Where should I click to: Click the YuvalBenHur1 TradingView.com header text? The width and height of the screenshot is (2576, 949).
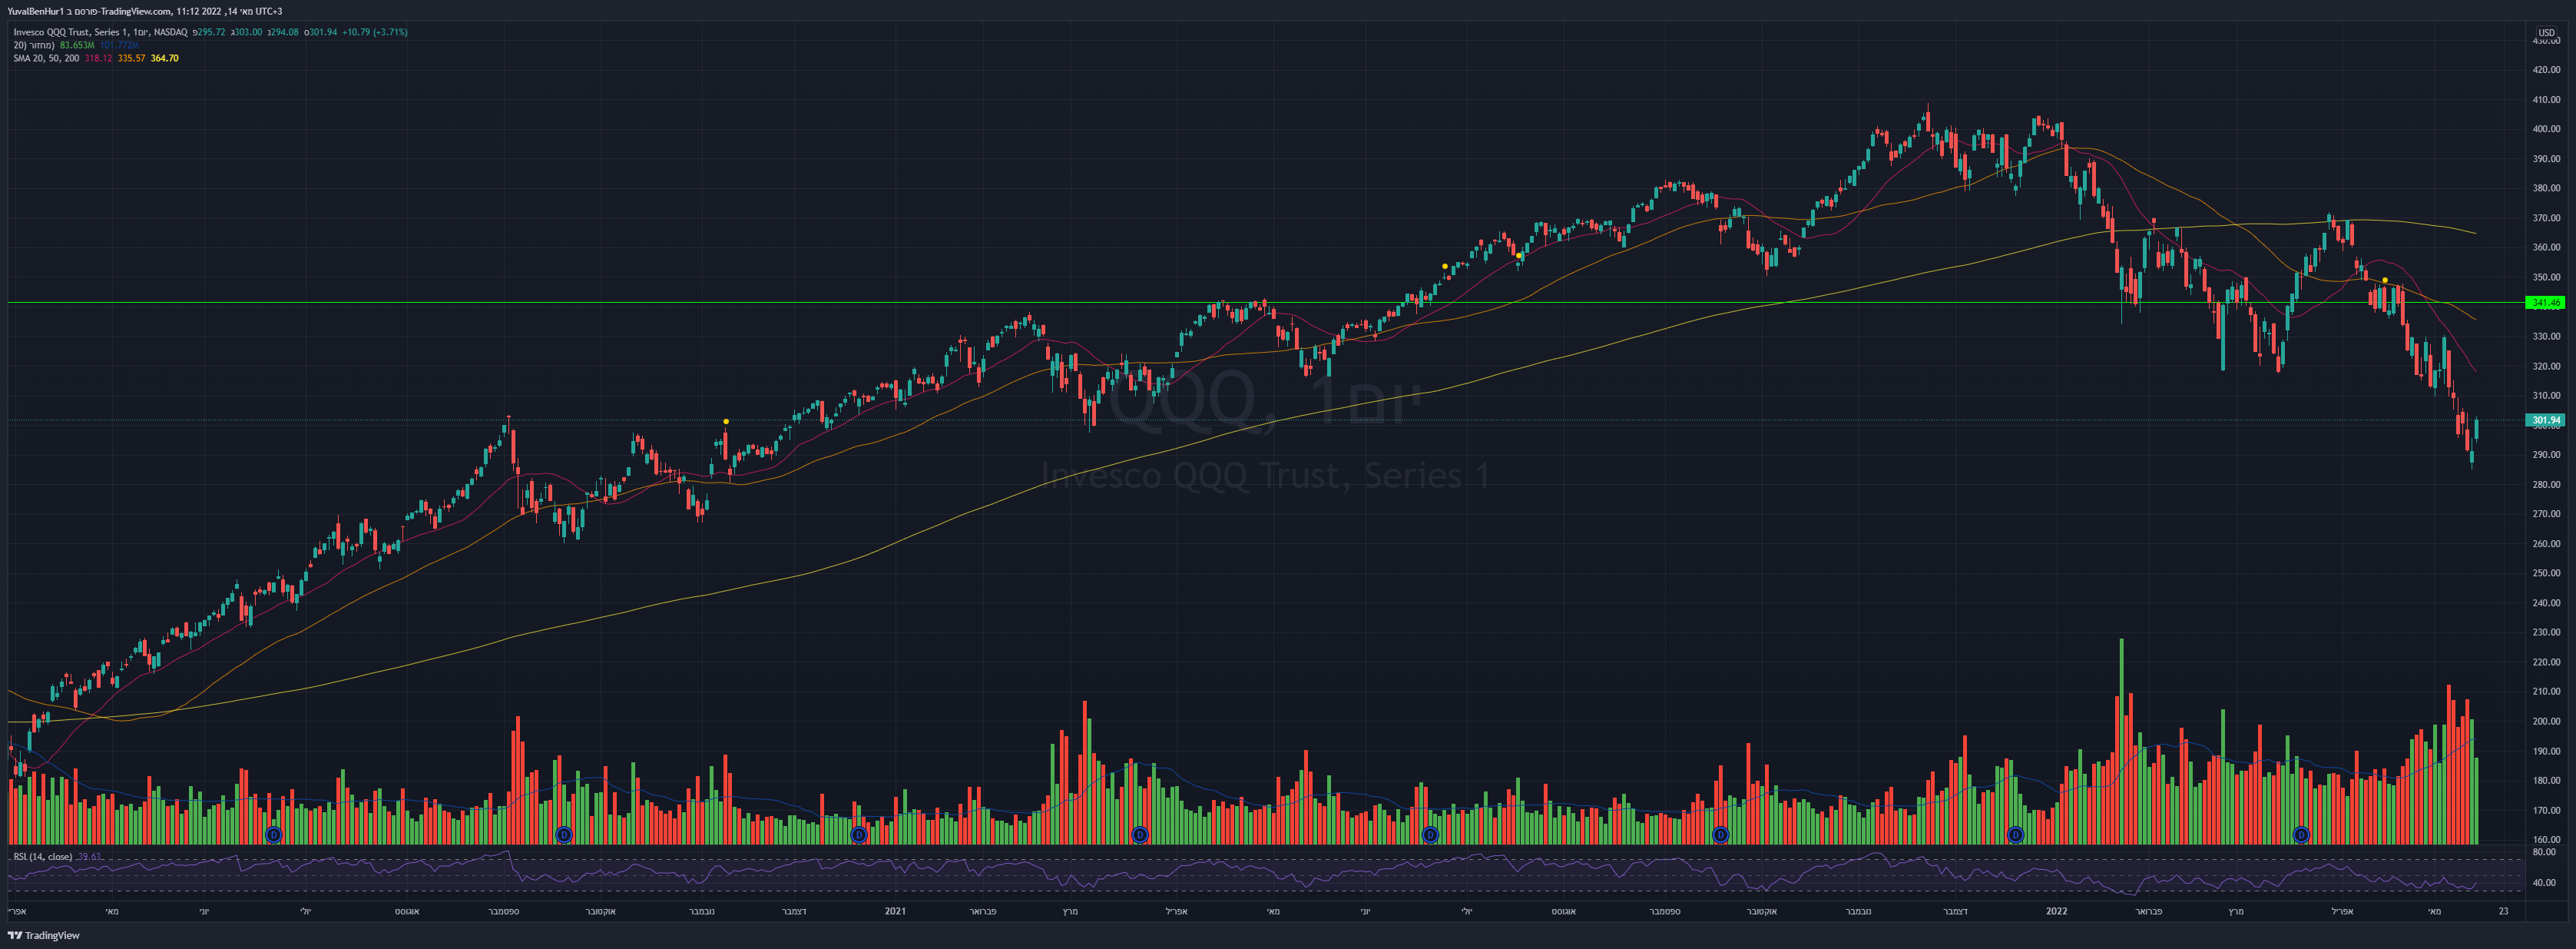(x=145, y=12)
